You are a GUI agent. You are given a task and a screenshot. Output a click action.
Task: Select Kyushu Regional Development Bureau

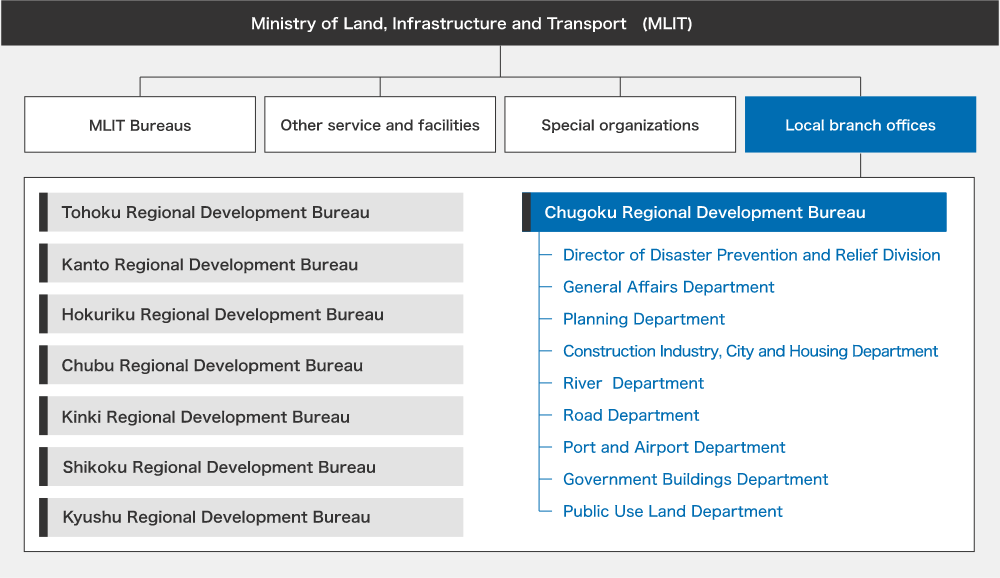251,517
